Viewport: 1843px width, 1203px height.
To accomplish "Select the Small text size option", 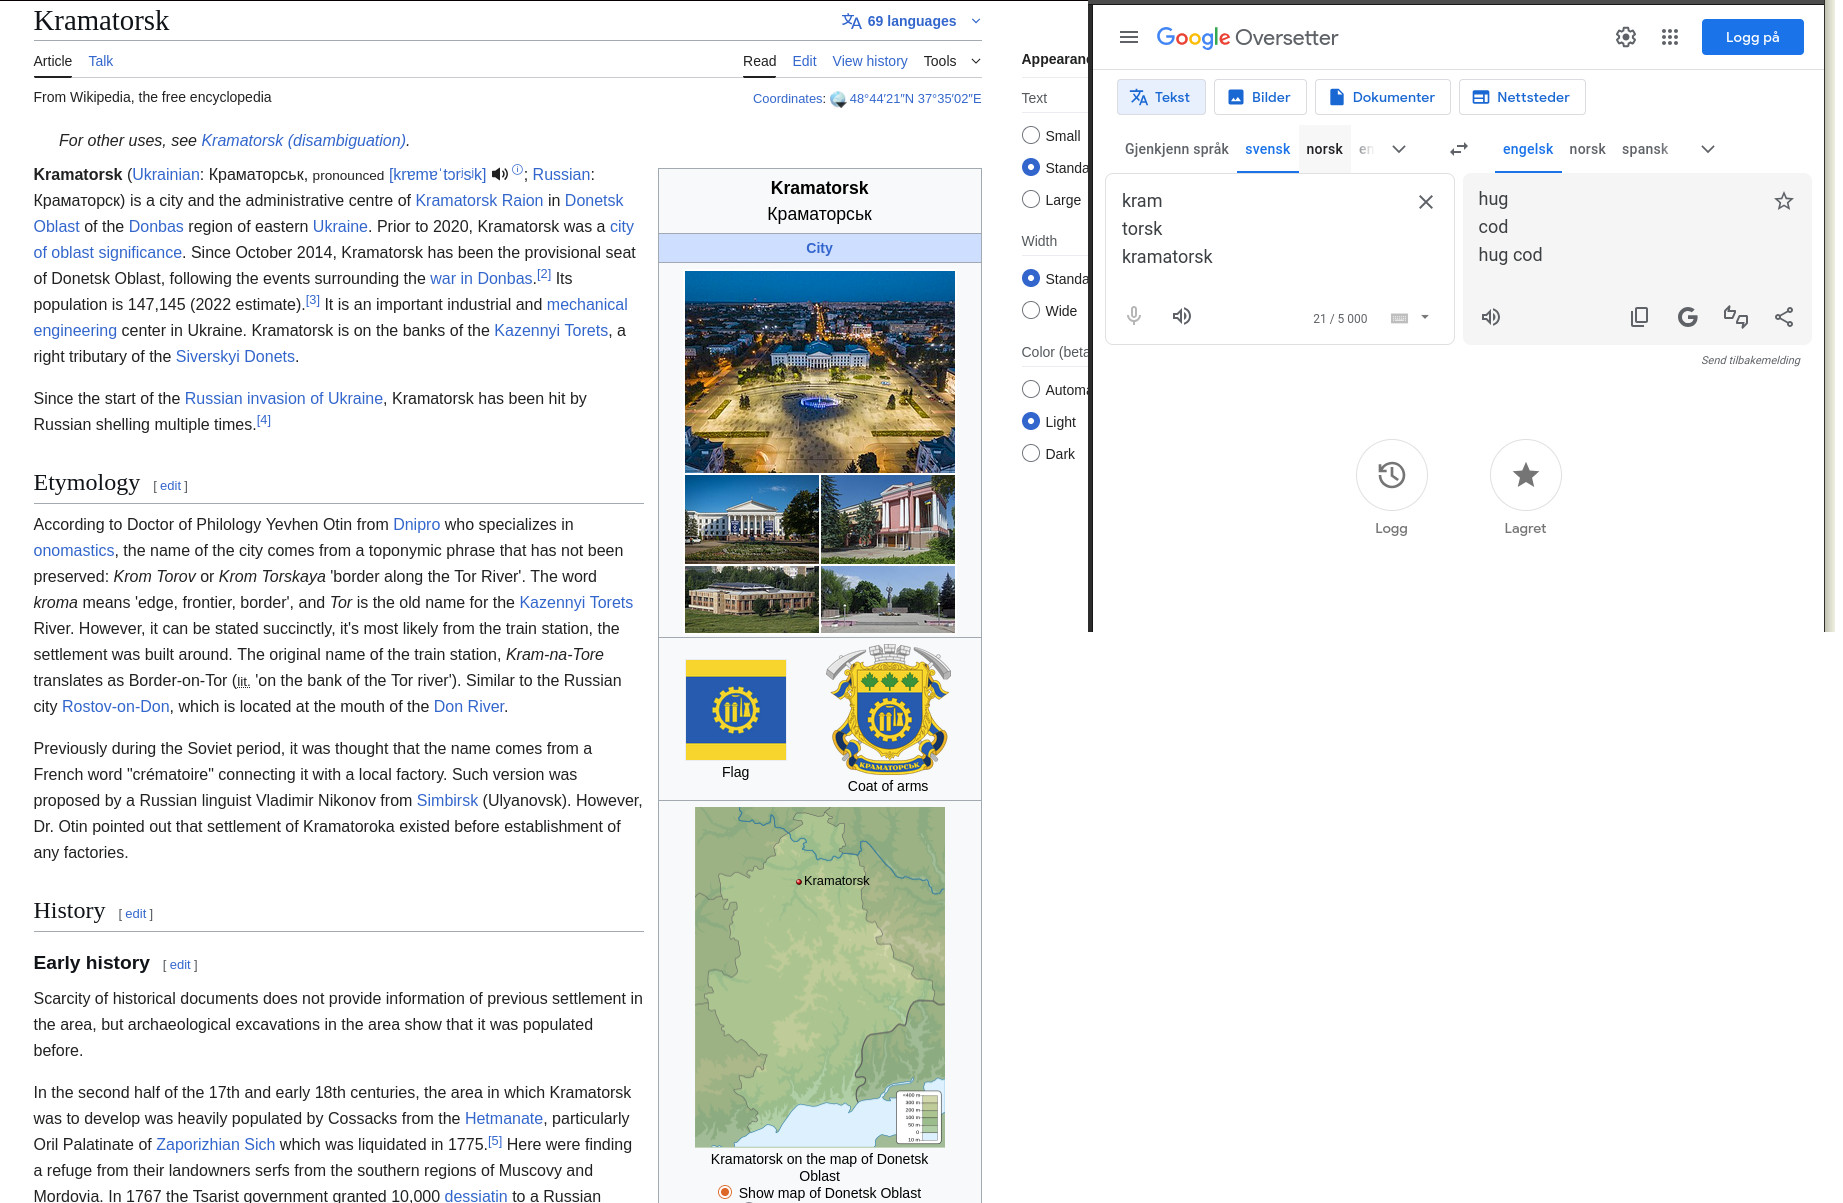I will point(1031,135).
